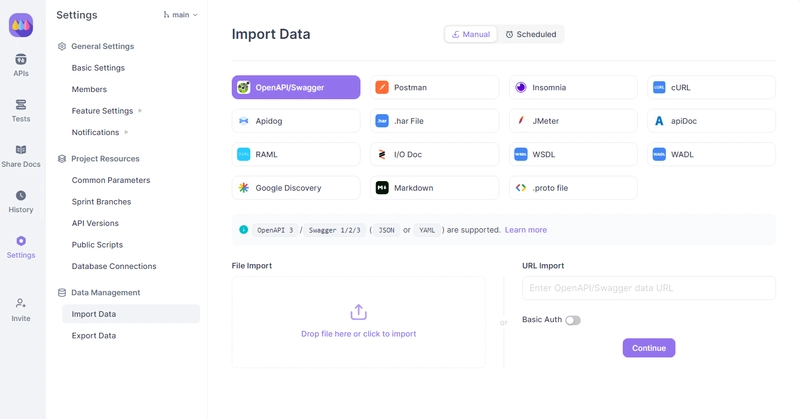
Task: Open the APIs section in sidebar
Action: [x=21, y=60]
